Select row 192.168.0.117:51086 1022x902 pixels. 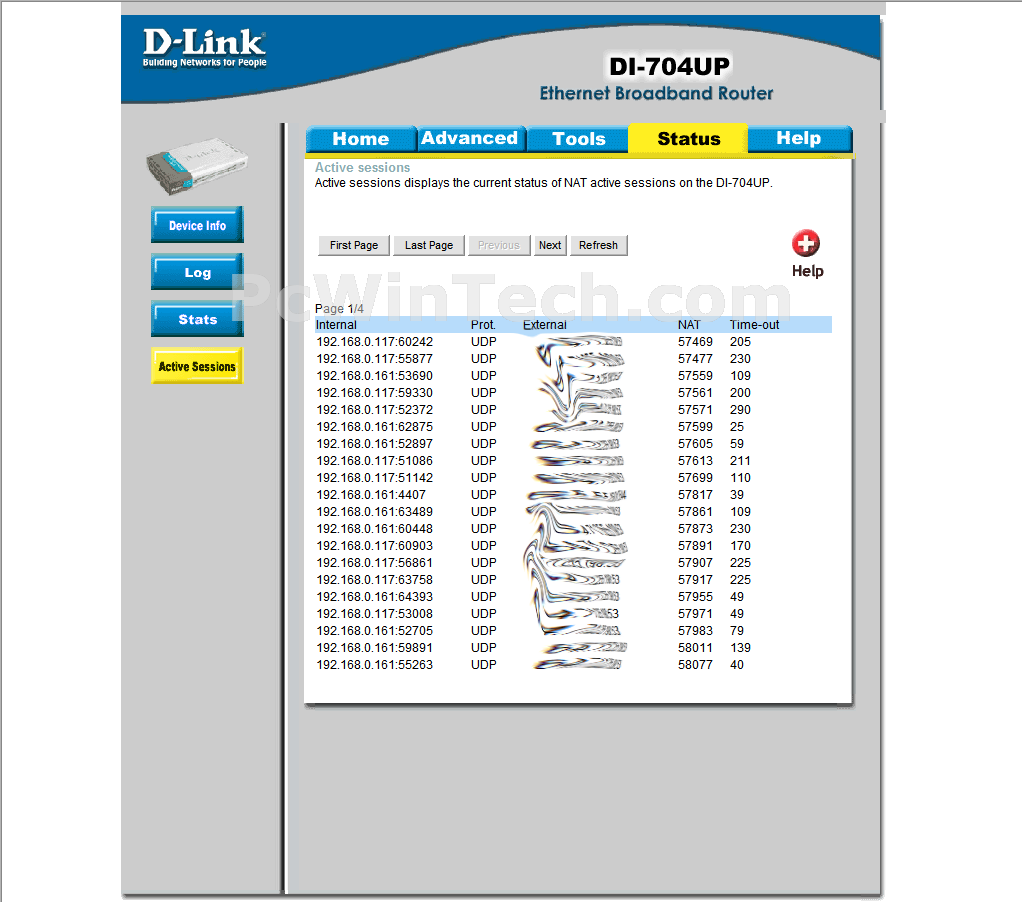point(574,460)
